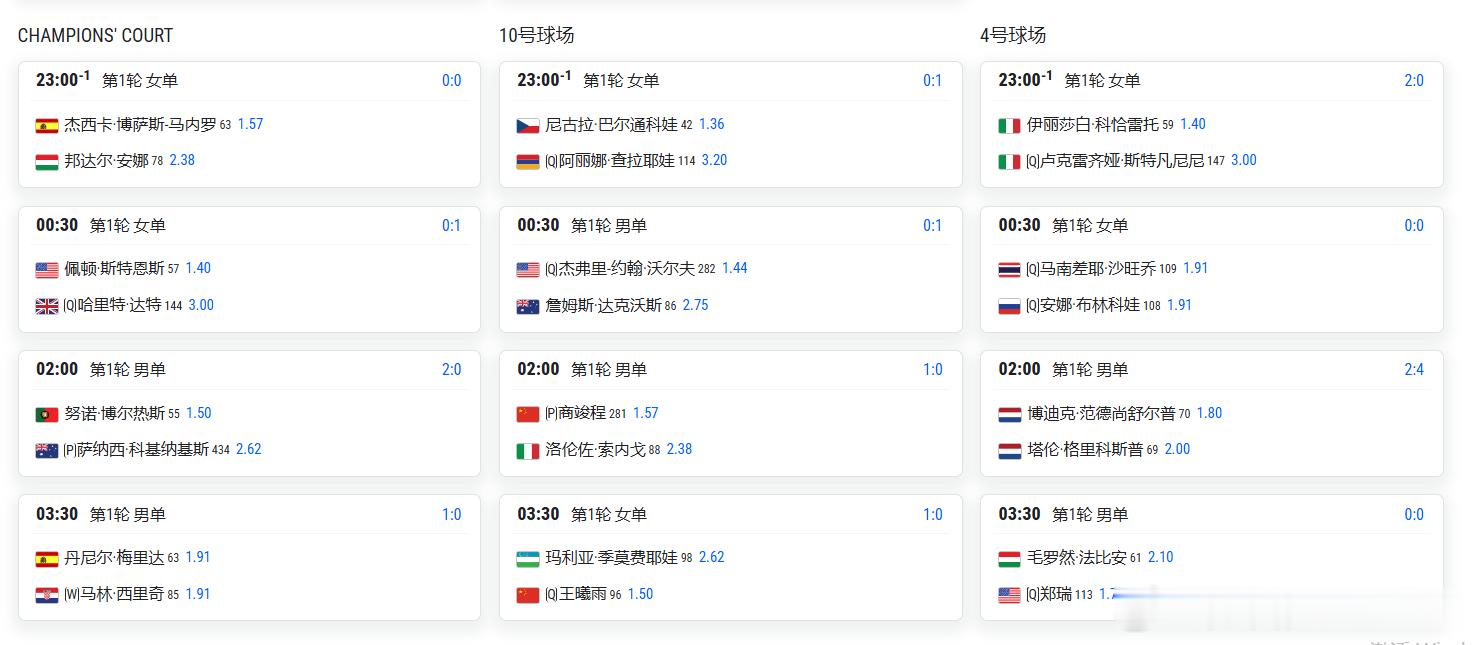
Task: Open the 10号球场 court heading
Action: pyautogui.click(x=537, y=35)
